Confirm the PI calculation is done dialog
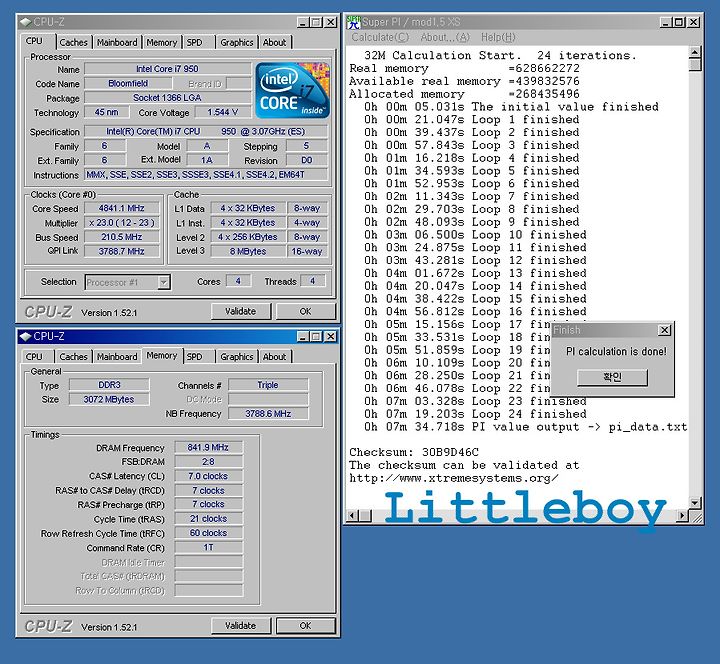This screenshot has width=720, height=664. click(612, 377)
